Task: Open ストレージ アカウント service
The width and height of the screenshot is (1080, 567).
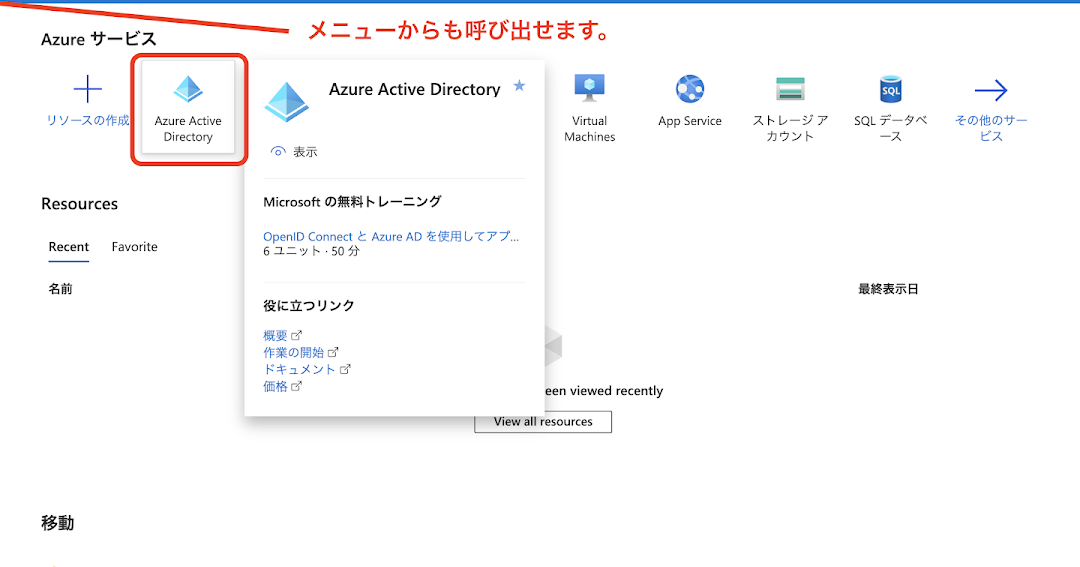Action: [x=790, y=108]
